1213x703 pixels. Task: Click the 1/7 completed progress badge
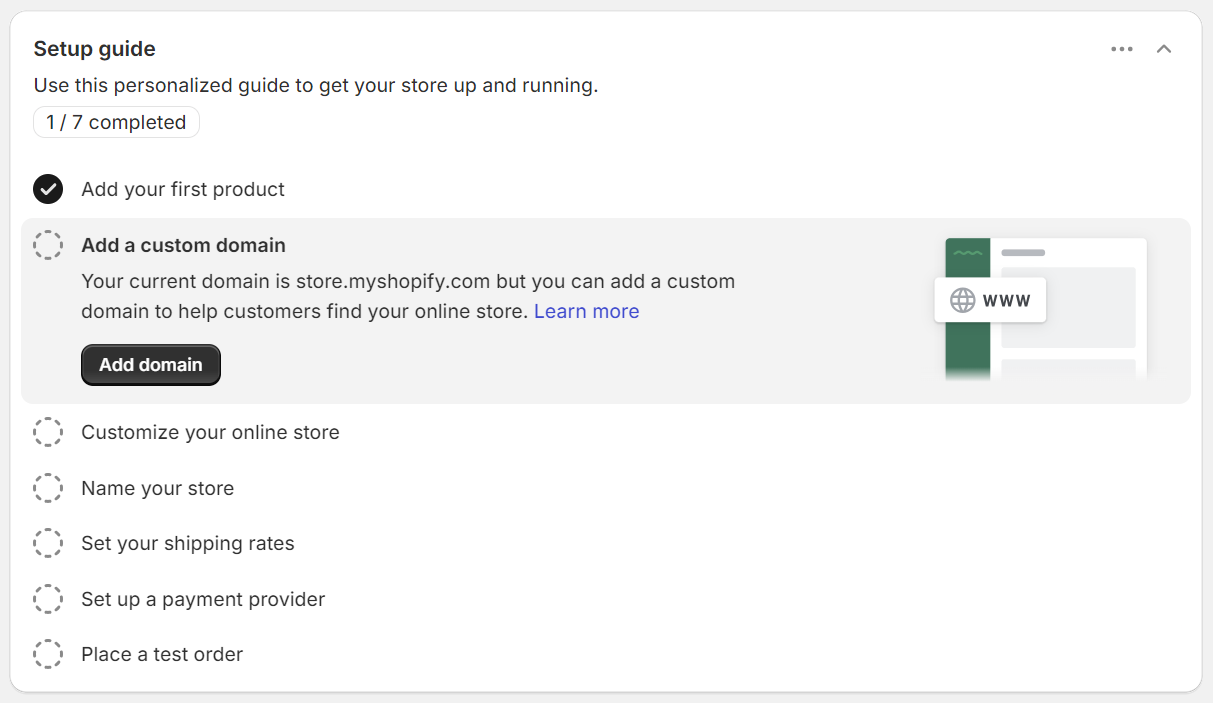coord(116,121)
